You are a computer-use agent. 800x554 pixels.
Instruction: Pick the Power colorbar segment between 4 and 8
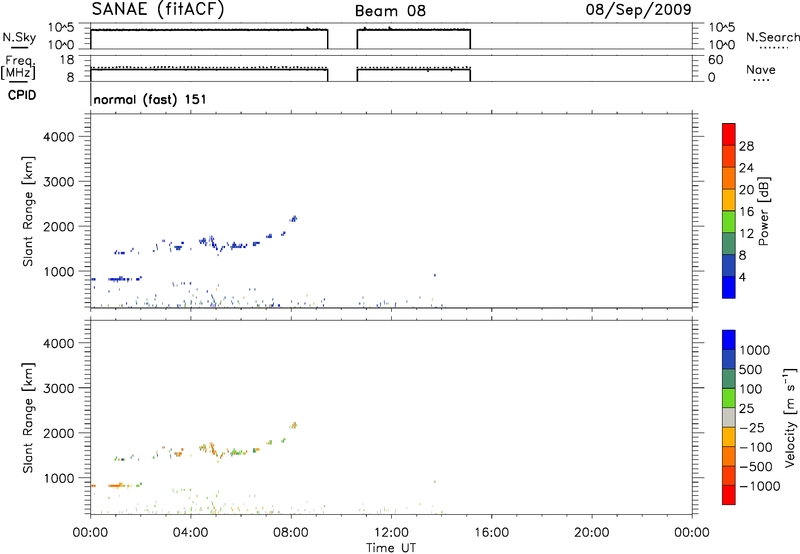pos(729,265)
